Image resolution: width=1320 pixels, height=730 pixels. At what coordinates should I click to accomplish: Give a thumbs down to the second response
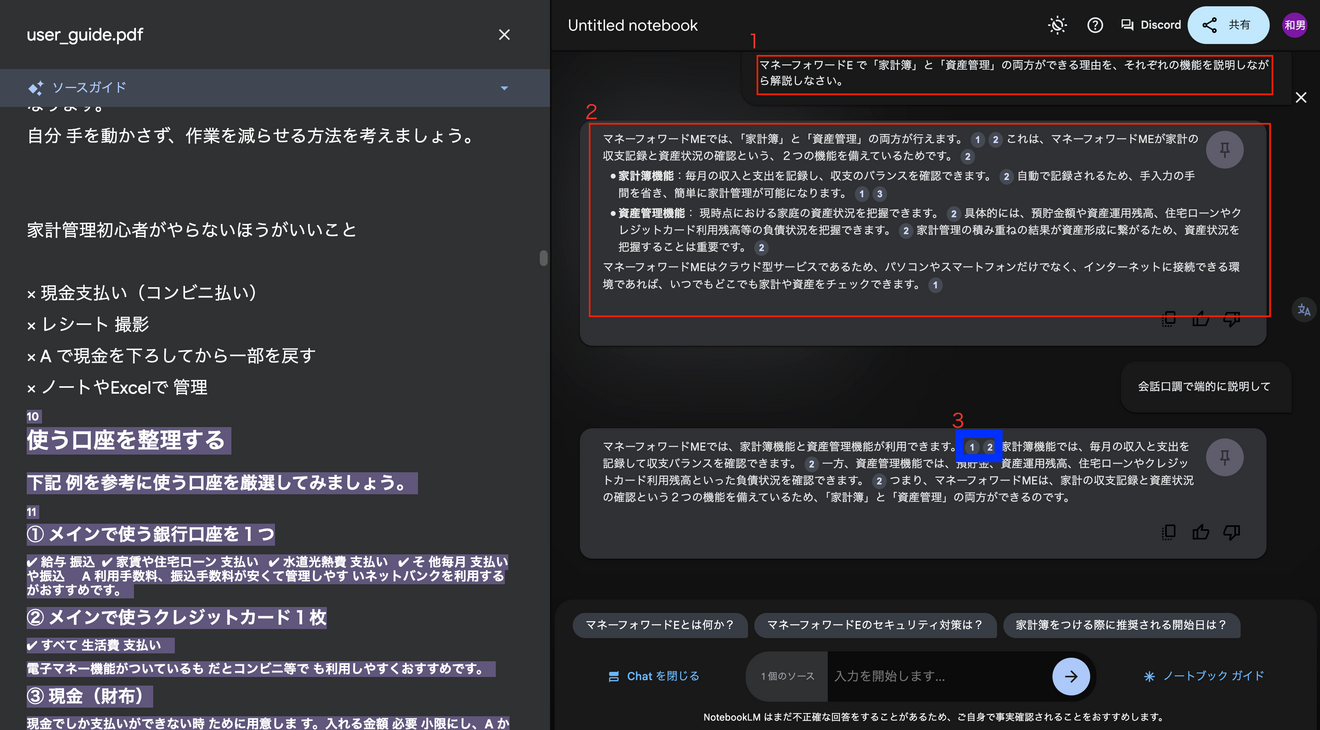pos(1232,532)
